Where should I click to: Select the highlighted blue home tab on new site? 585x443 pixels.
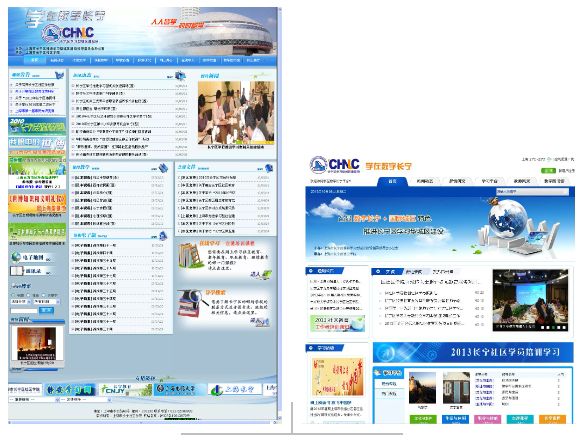tap(392, 181)
